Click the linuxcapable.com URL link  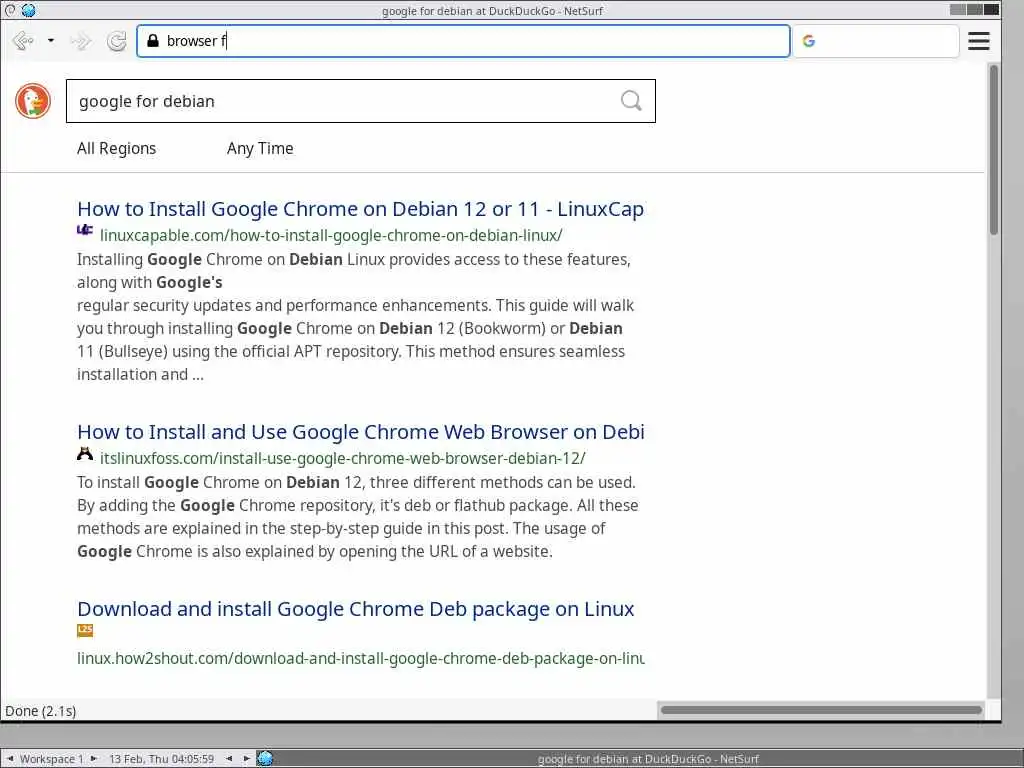click(x=331, y=235)
